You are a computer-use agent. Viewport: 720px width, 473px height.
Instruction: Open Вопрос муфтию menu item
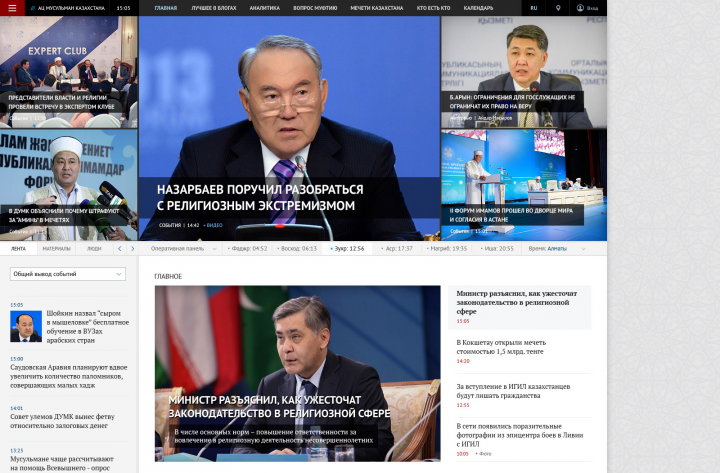tap(315, 8)
